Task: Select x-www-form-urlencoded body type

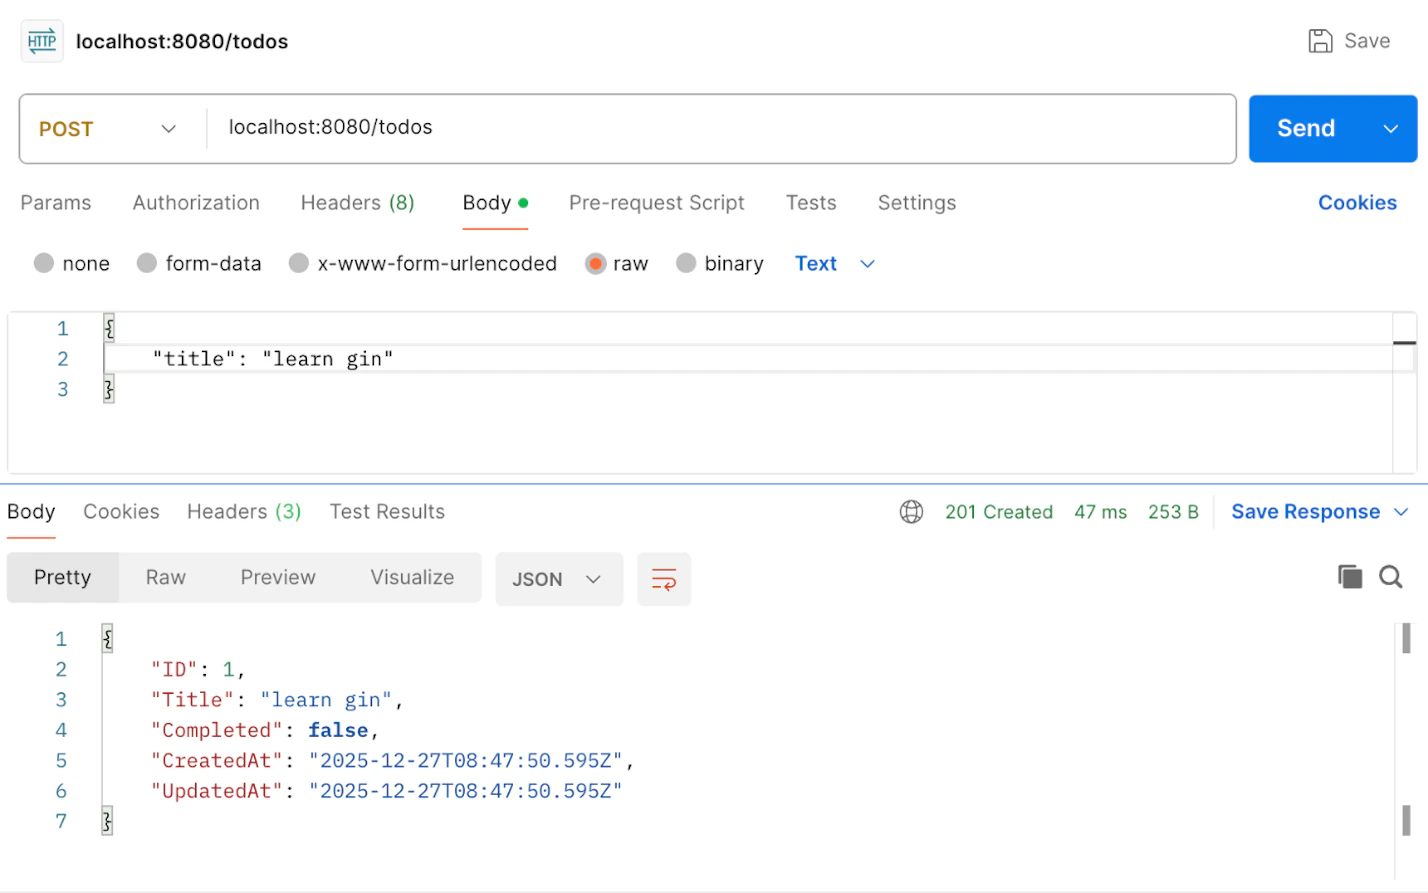Action: [x=299, y=263]
